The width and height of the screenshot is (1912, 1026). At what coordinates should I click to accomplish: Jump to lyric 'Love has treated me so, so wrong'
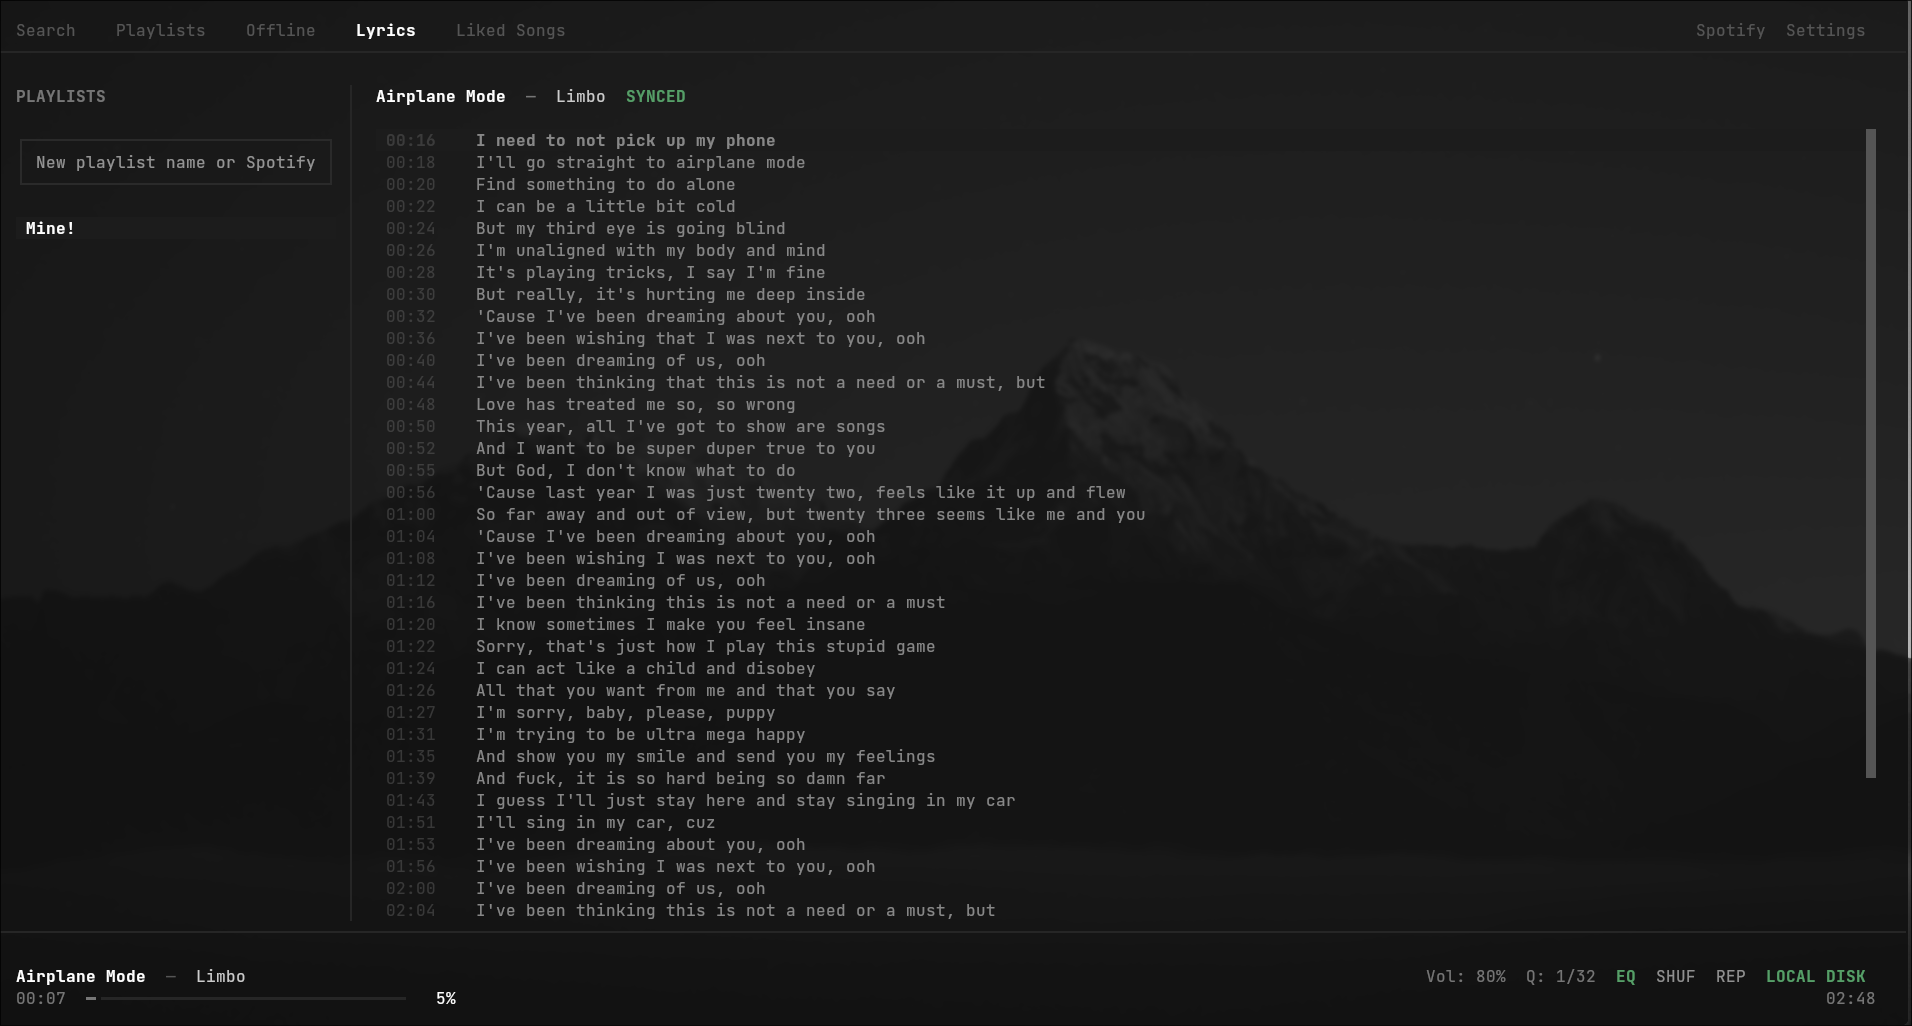coord(635,405)
